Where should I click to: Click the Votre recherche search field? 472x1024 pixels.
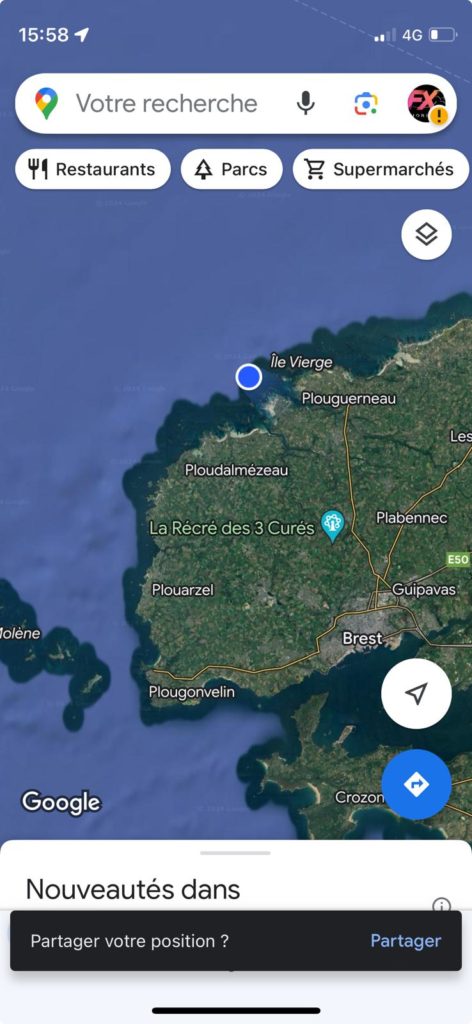click(x=166, y=103)
